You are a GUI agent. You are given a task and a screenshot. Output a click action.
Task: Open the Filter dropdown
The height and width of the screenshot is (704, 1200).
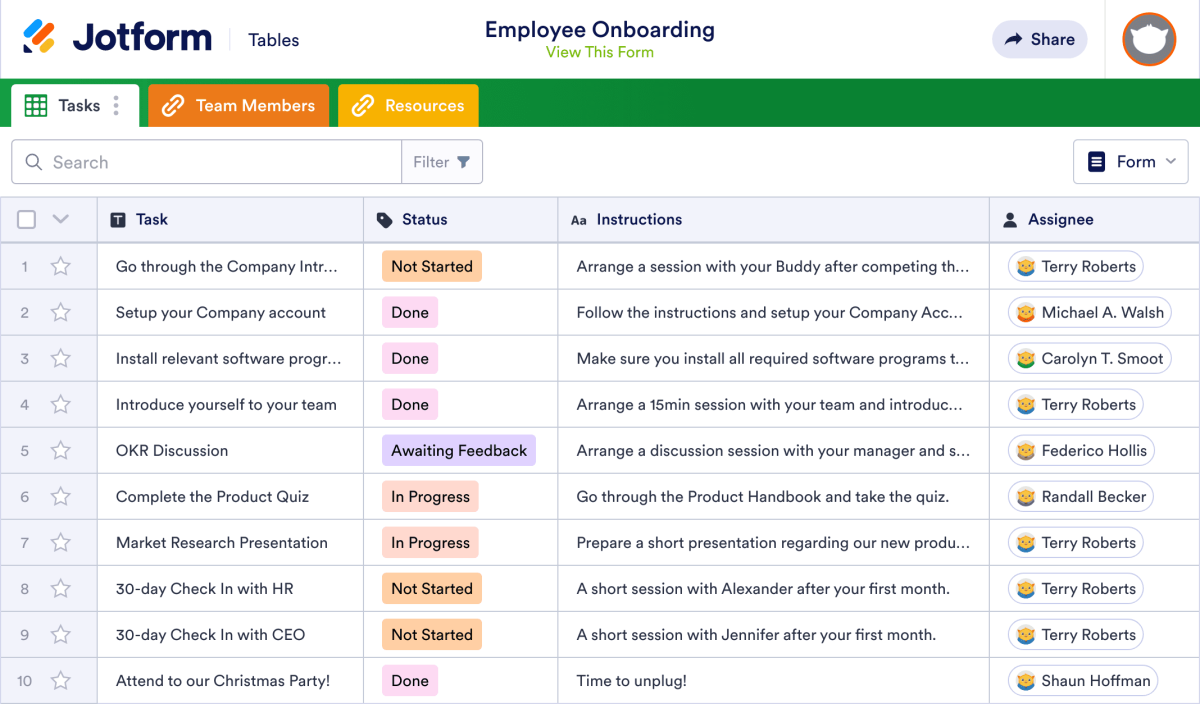442,161
